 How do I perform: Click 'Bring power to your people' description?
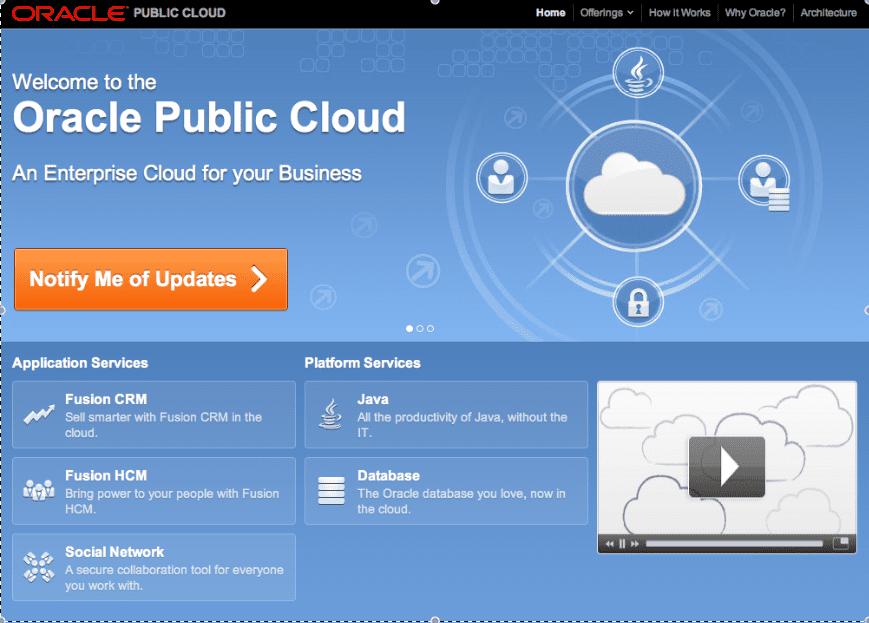[172, 501]
